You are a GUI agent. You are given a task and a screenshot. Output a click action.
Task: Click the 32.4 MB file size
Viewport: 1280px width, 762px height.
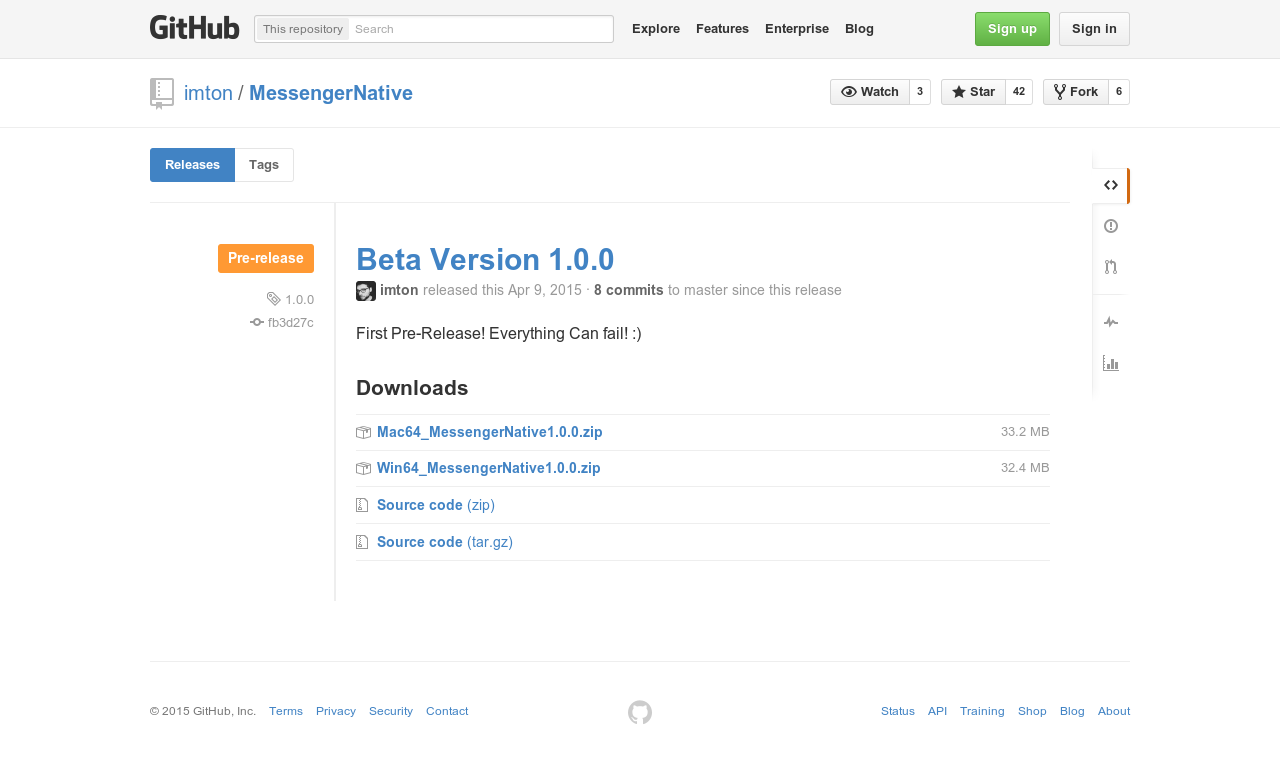pyautogui.click(x=1025, y=468)
